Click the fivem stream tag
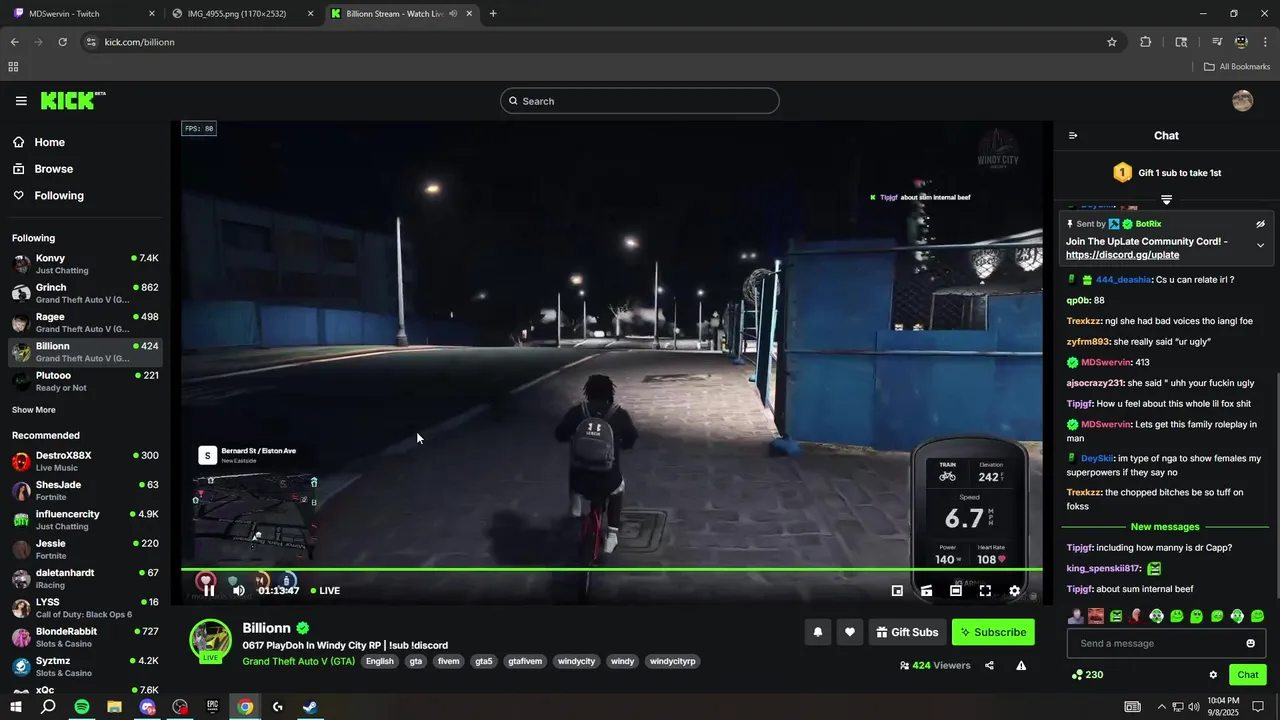The image size is (1280, 720). 448,661
